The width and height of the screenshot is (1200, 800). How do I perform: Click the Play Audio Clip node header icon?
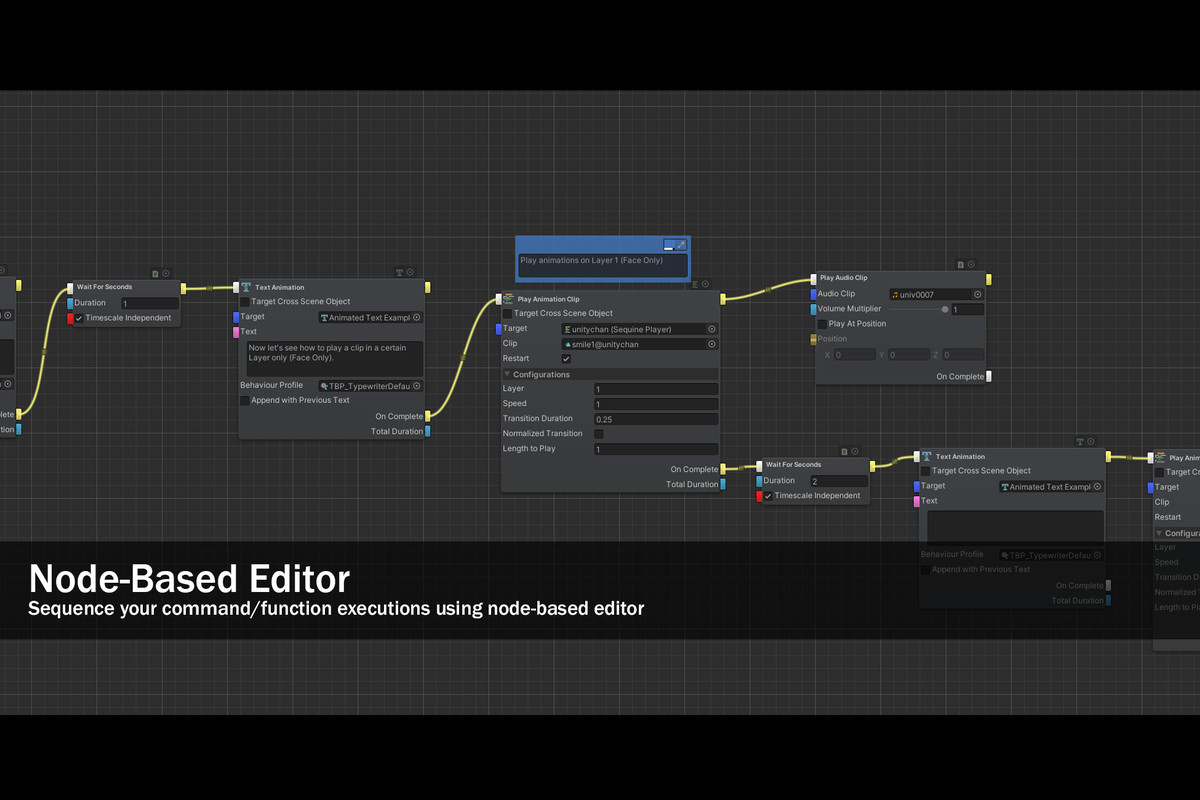tap(821, 278)
